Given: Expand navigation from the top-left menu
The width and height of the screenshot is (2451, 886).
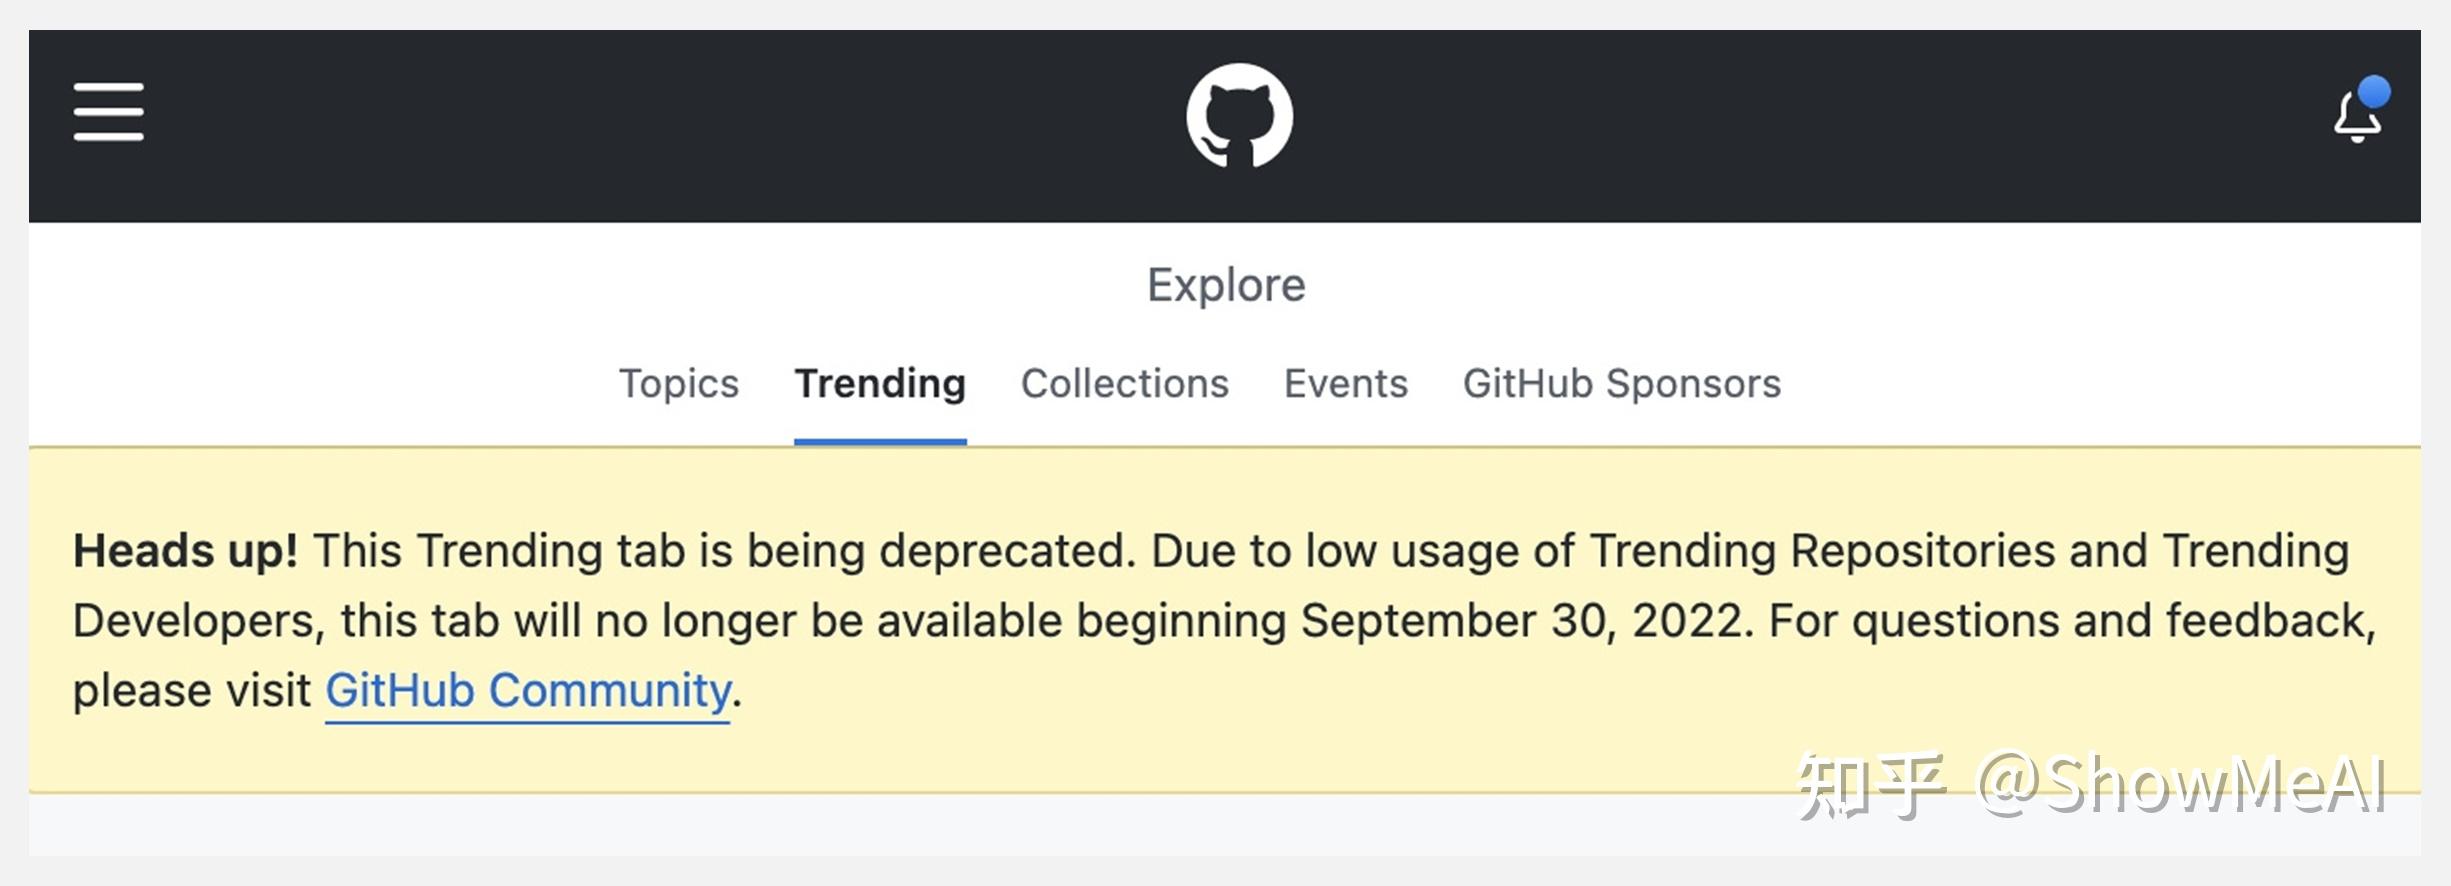Looking at the screenshot, I should (x=107, y=113).
